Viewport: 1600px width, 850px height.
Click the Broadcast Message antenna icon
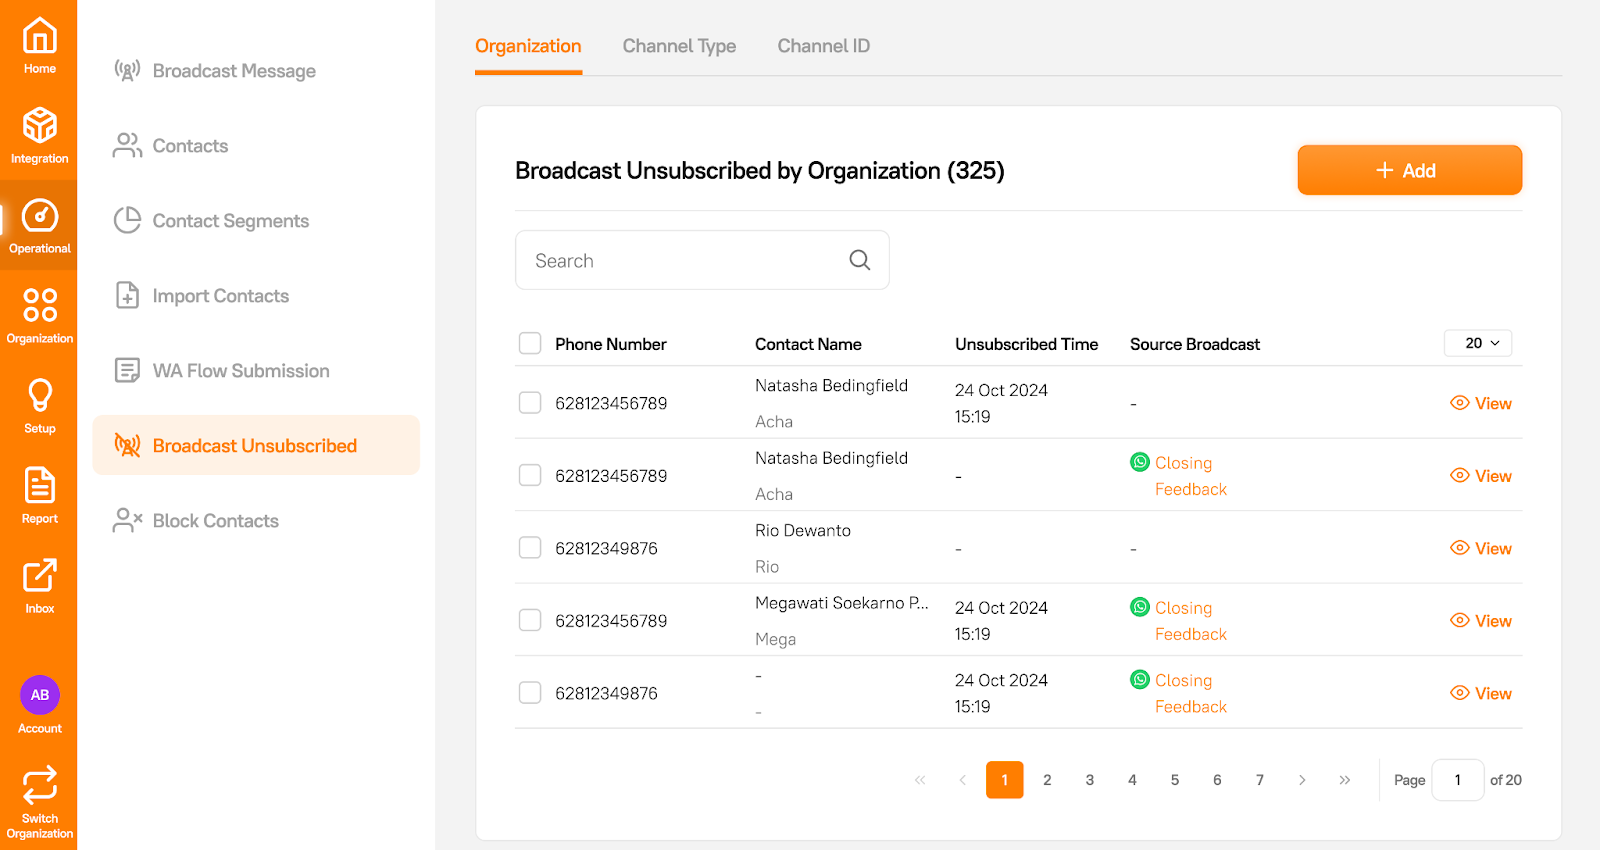tap(127, 71)
